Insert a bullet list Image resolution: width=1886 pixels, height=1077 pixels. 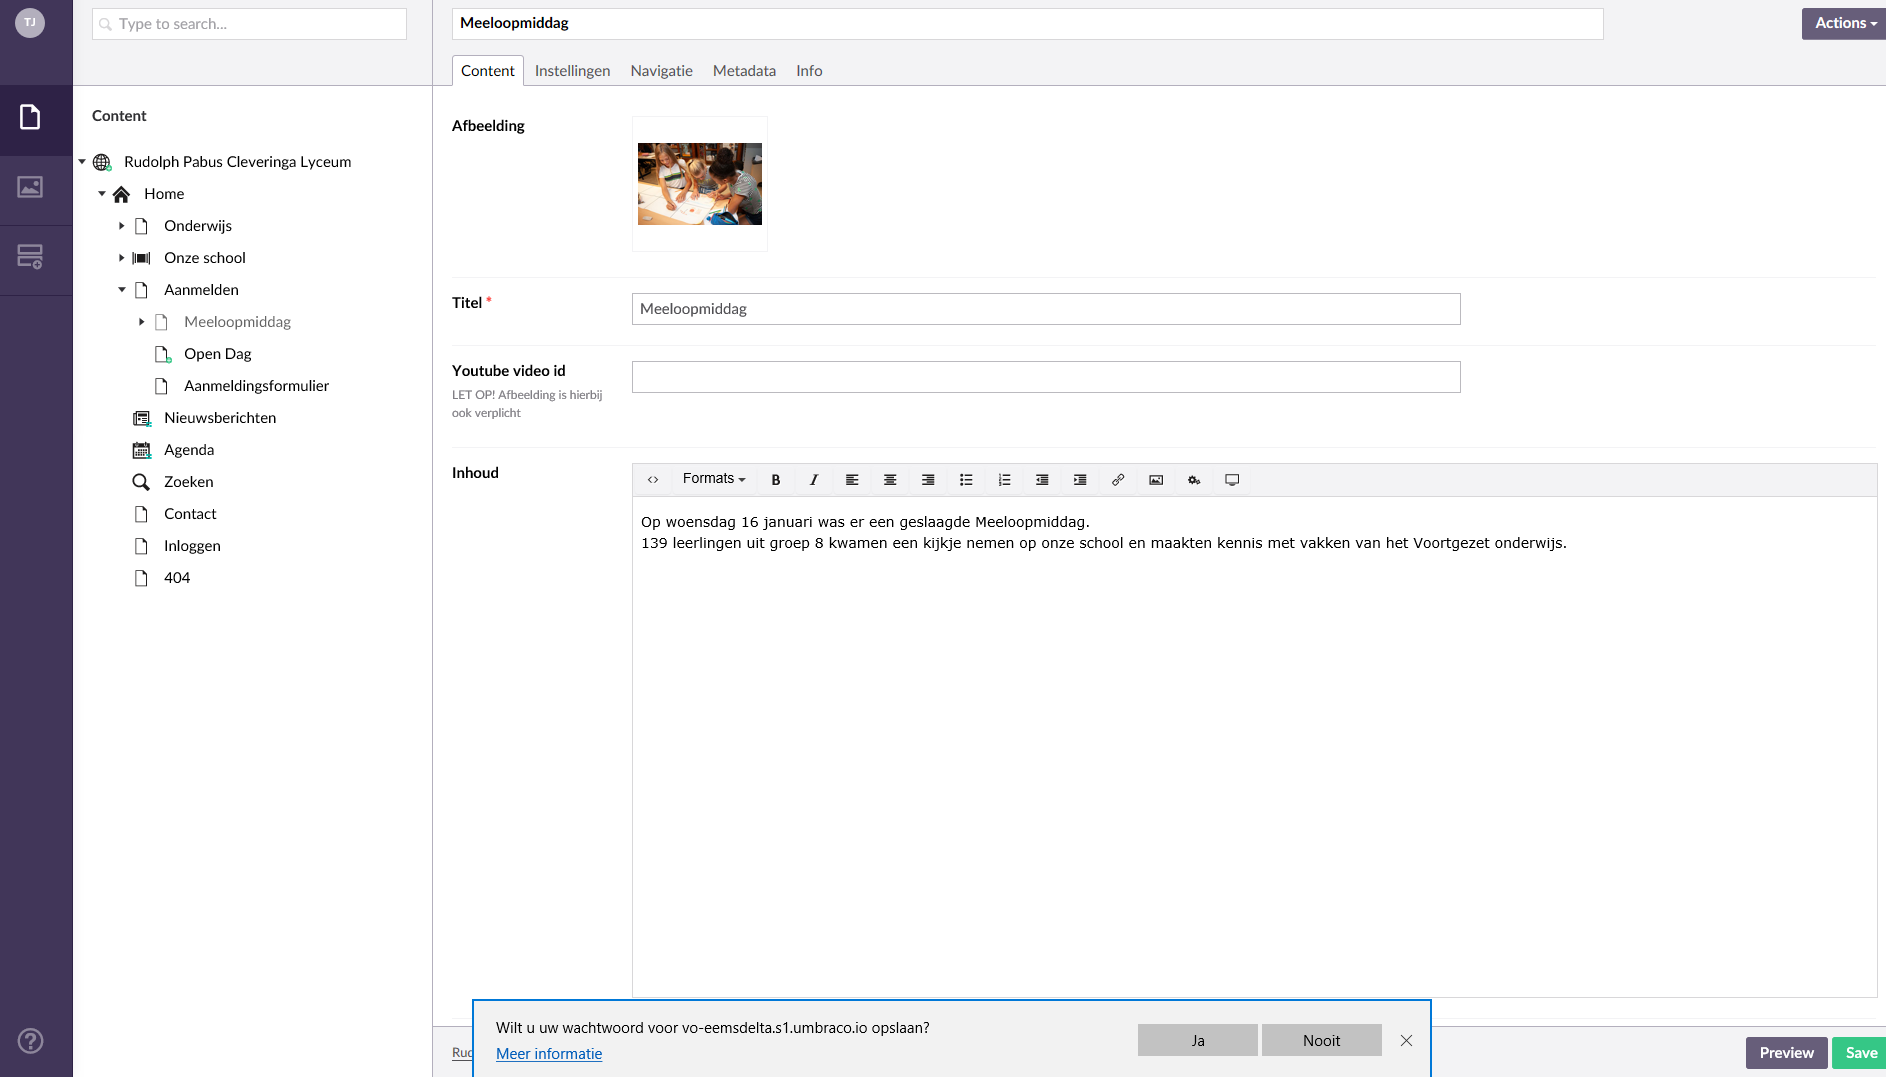[x=966, y=480]
